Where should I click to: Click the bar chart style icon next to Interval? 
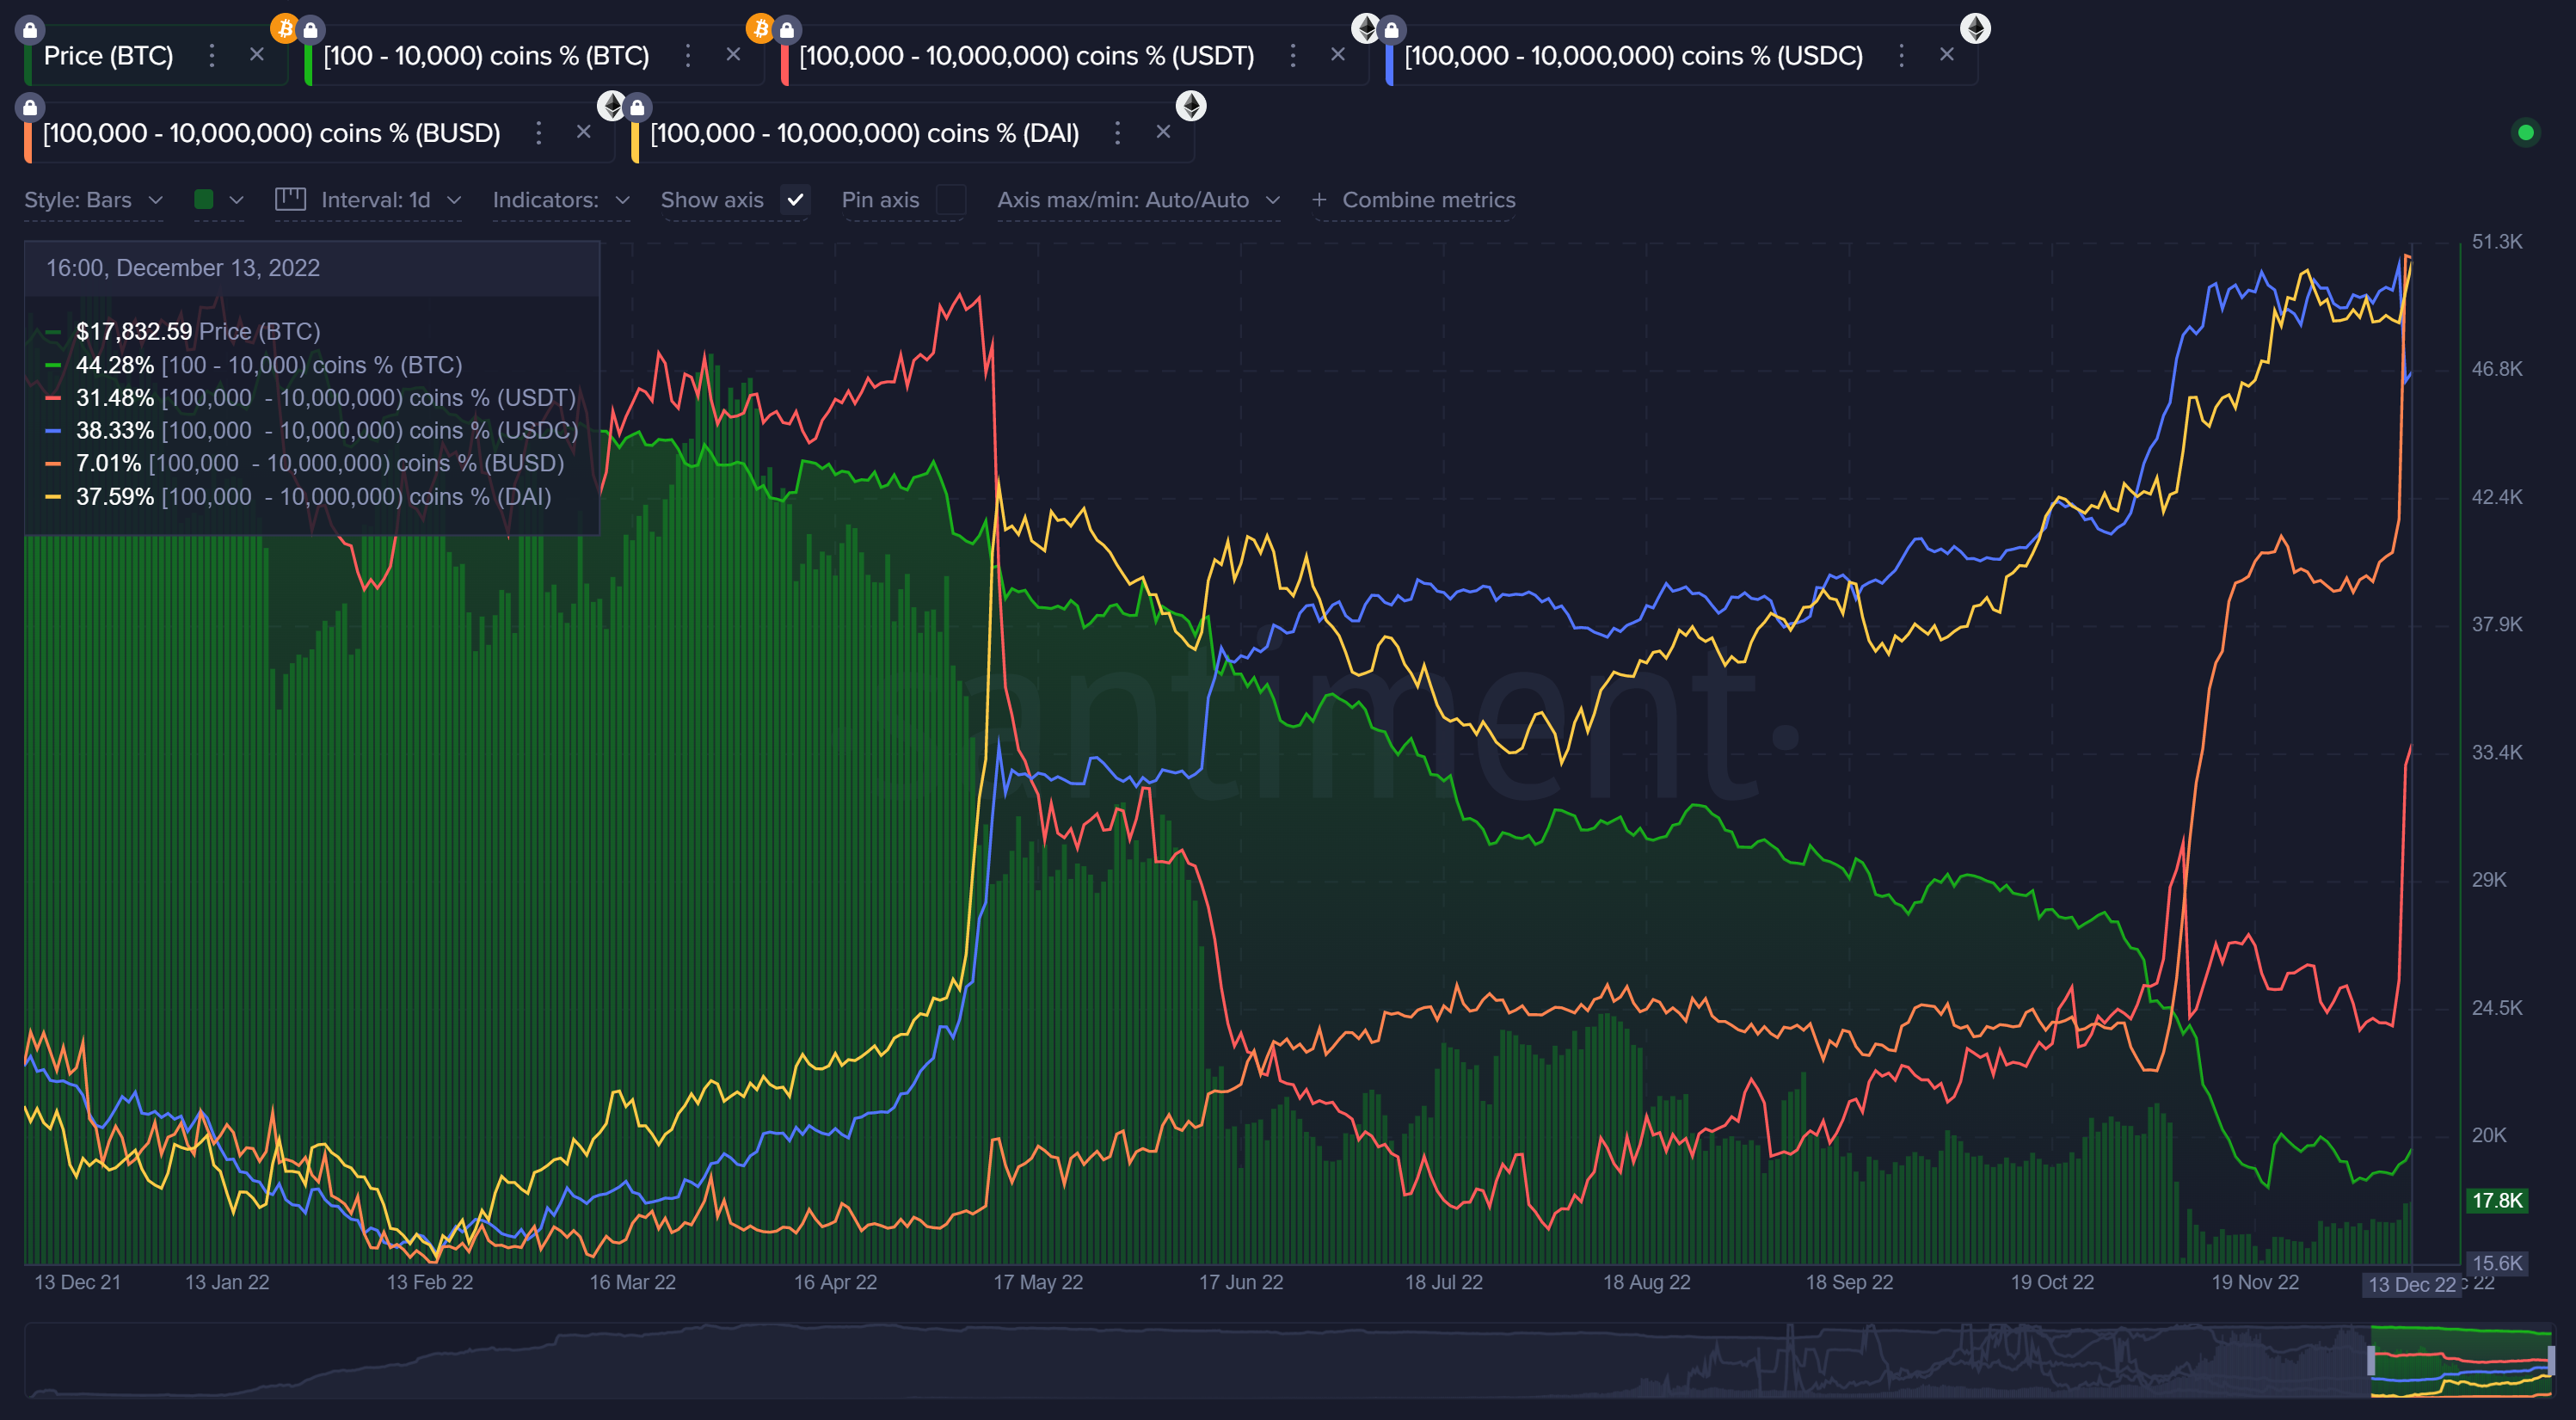290,199
